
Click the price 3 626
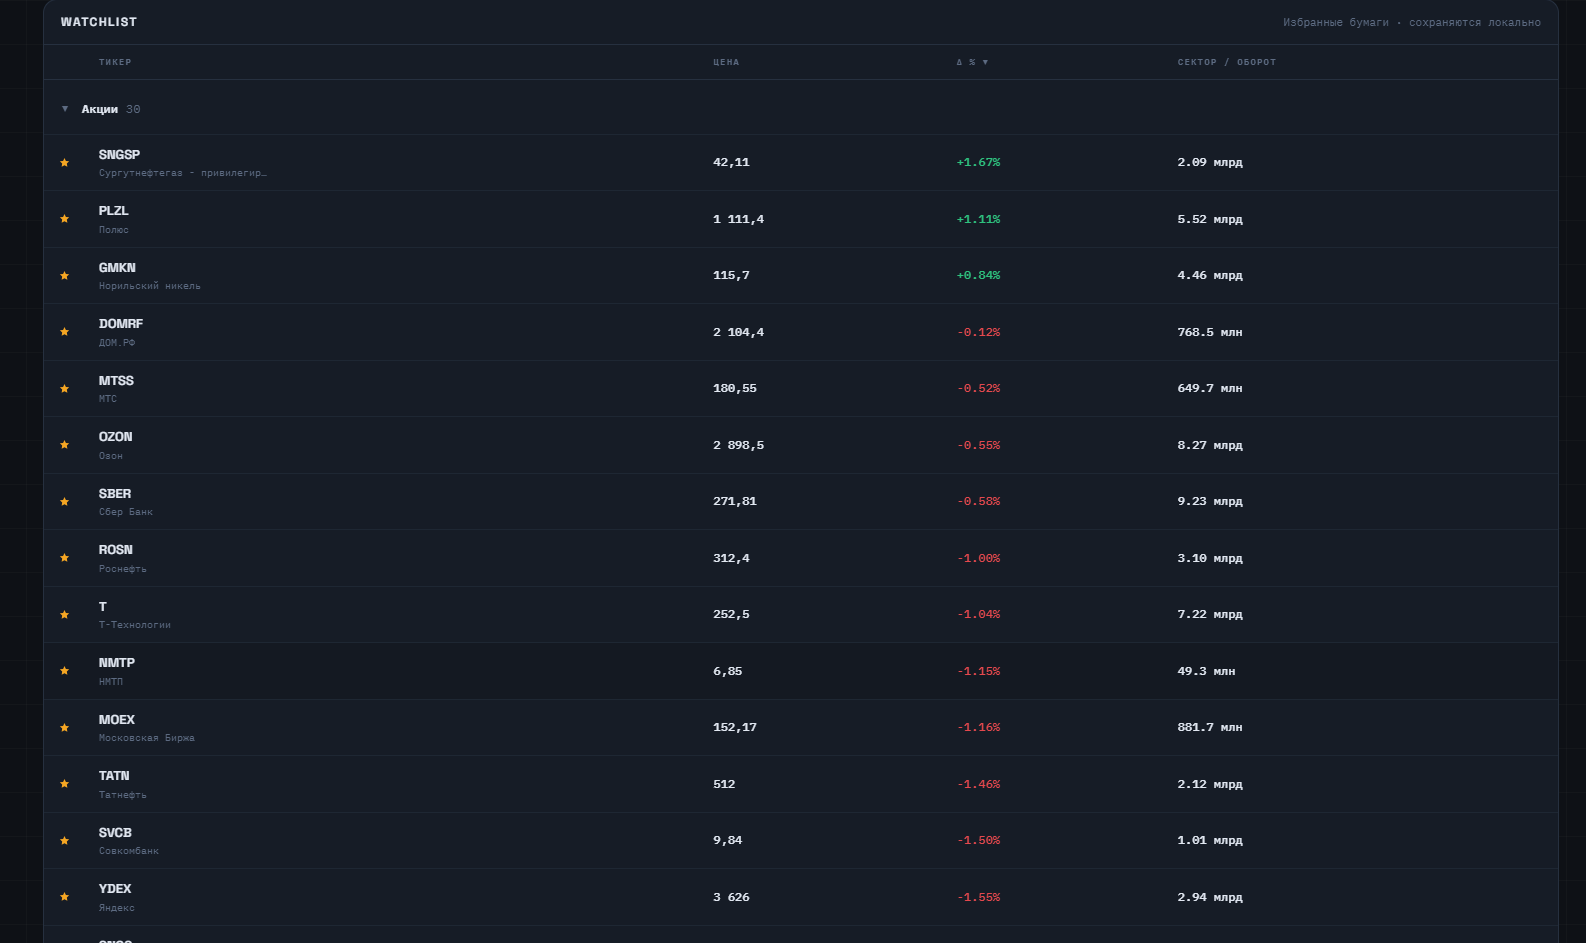tap(731, 897)
